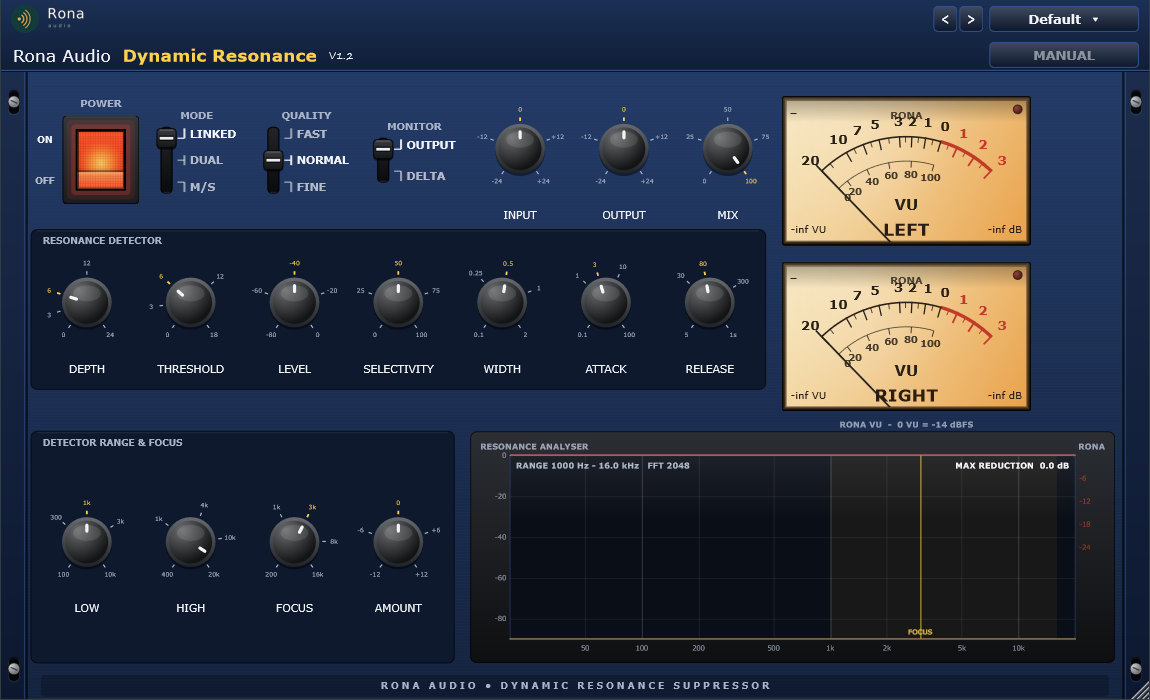Switch monitor to DELTA
1150x700 pixels.
pos(425,176)
